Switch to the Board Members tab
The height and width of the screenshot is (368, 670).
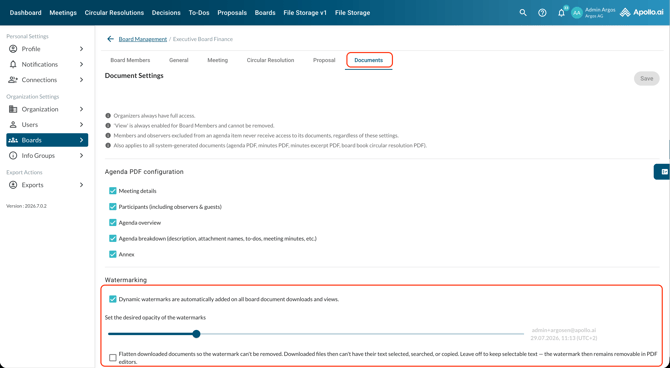click(x=130, y=60)
